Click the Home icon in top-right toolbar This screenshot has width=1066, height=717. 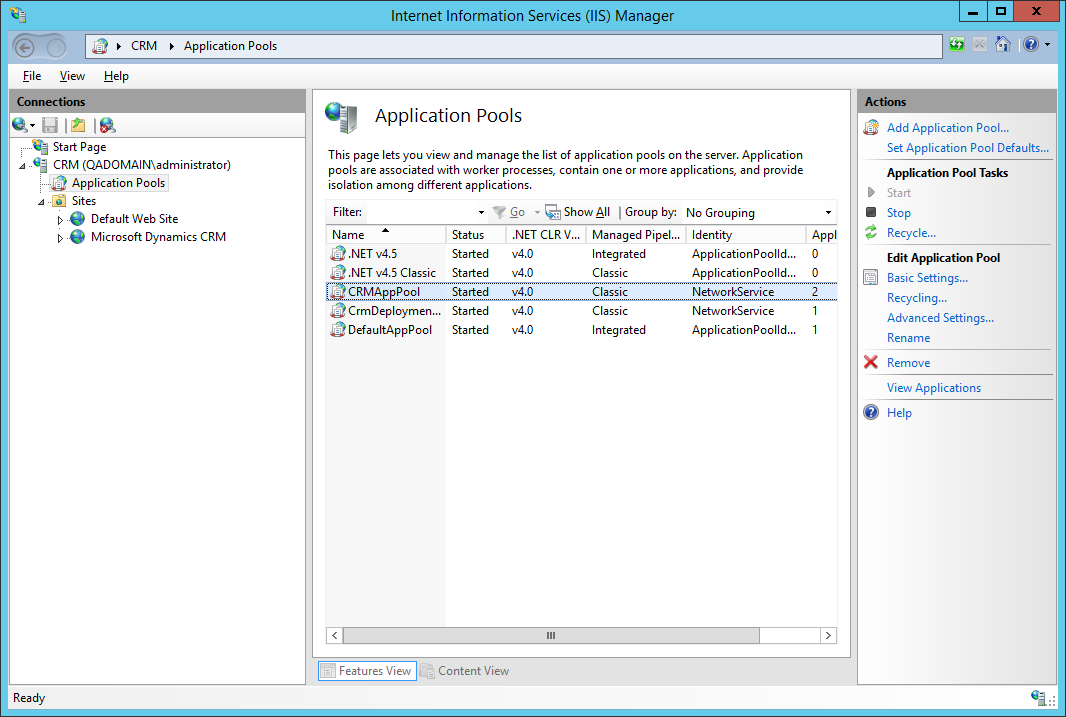tap(1003, 45)
